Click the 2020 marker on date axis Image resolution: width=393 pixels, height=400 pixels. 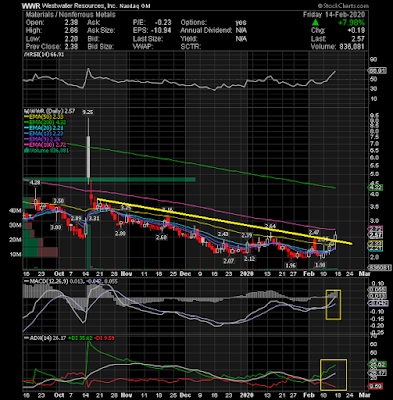[247, 274]
